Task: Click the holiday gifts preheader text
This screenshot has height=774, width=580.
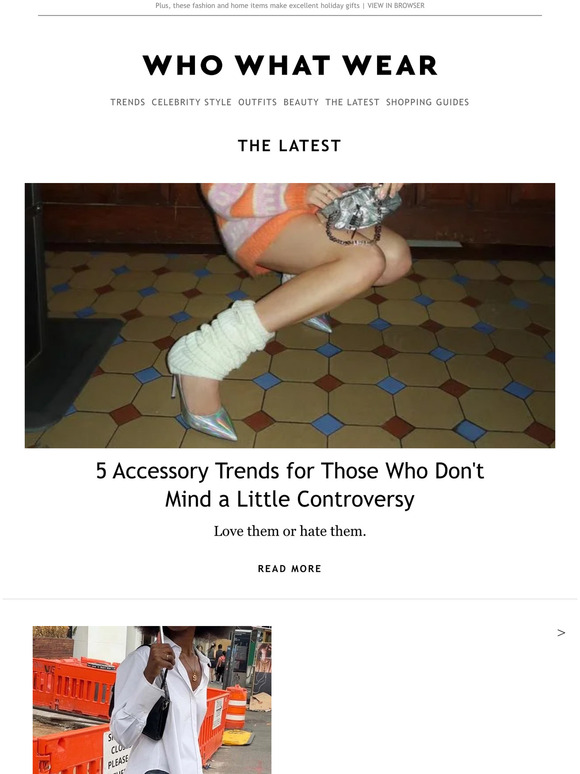Action: pyautogui.click(x=257, y=5)
